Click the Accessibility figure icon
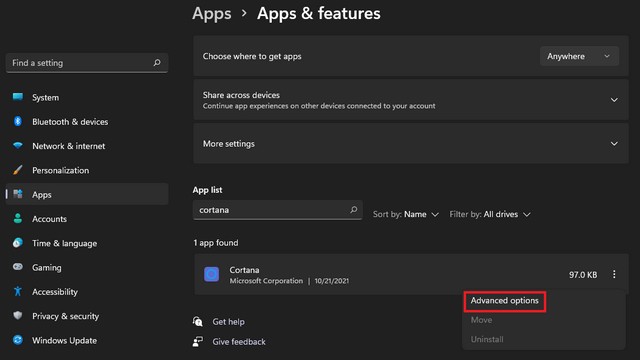640x360 pixels. 18,291
